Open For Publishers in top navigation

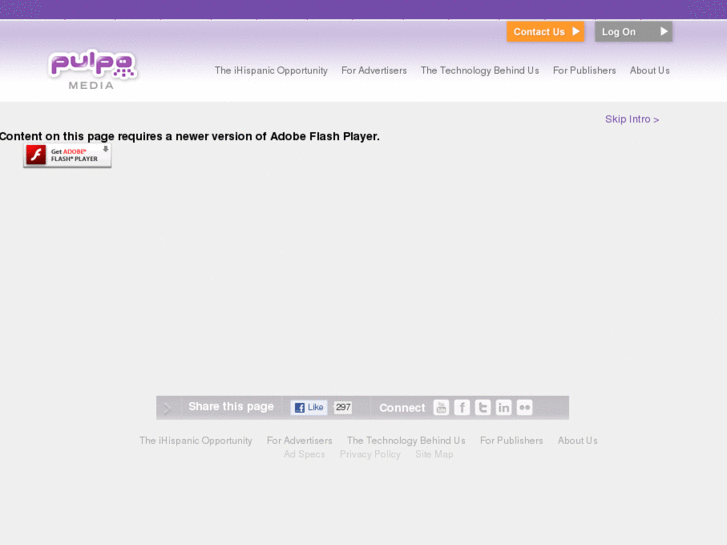584,71
